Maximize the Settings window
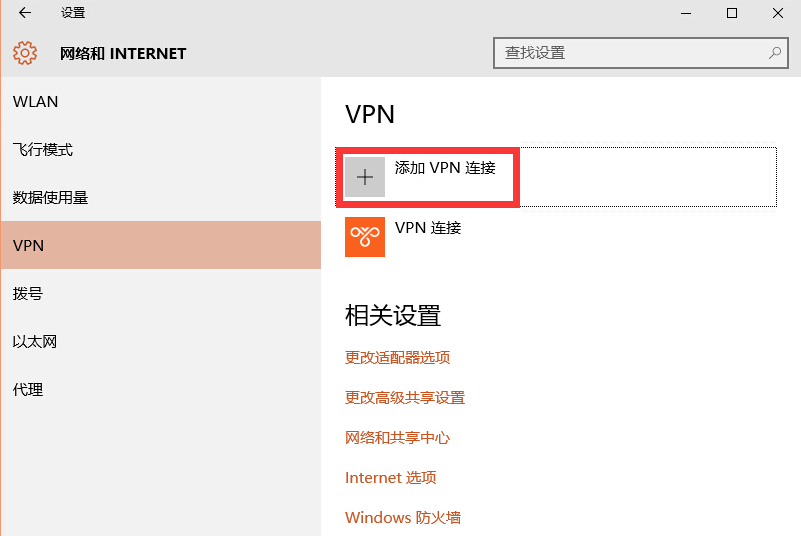The image size is (801, 536). pos(732,13)
